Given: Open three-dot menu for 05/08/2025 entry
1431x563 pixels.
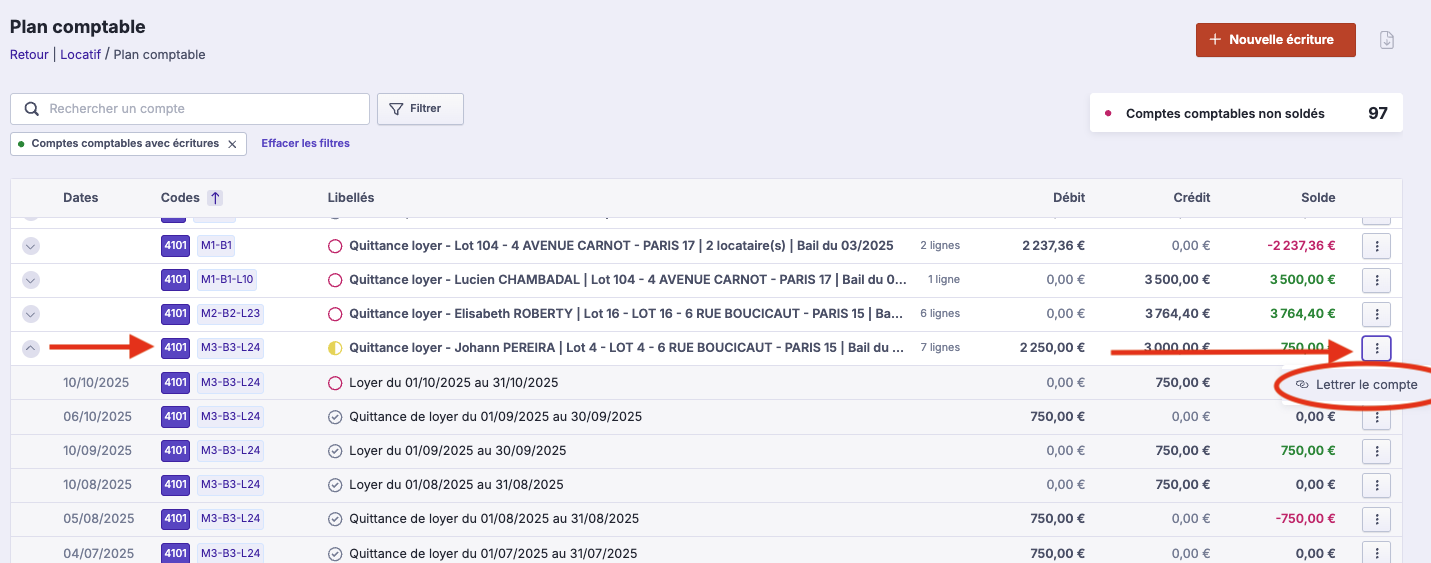Looking at the screenshot, I should [1377, 519].
